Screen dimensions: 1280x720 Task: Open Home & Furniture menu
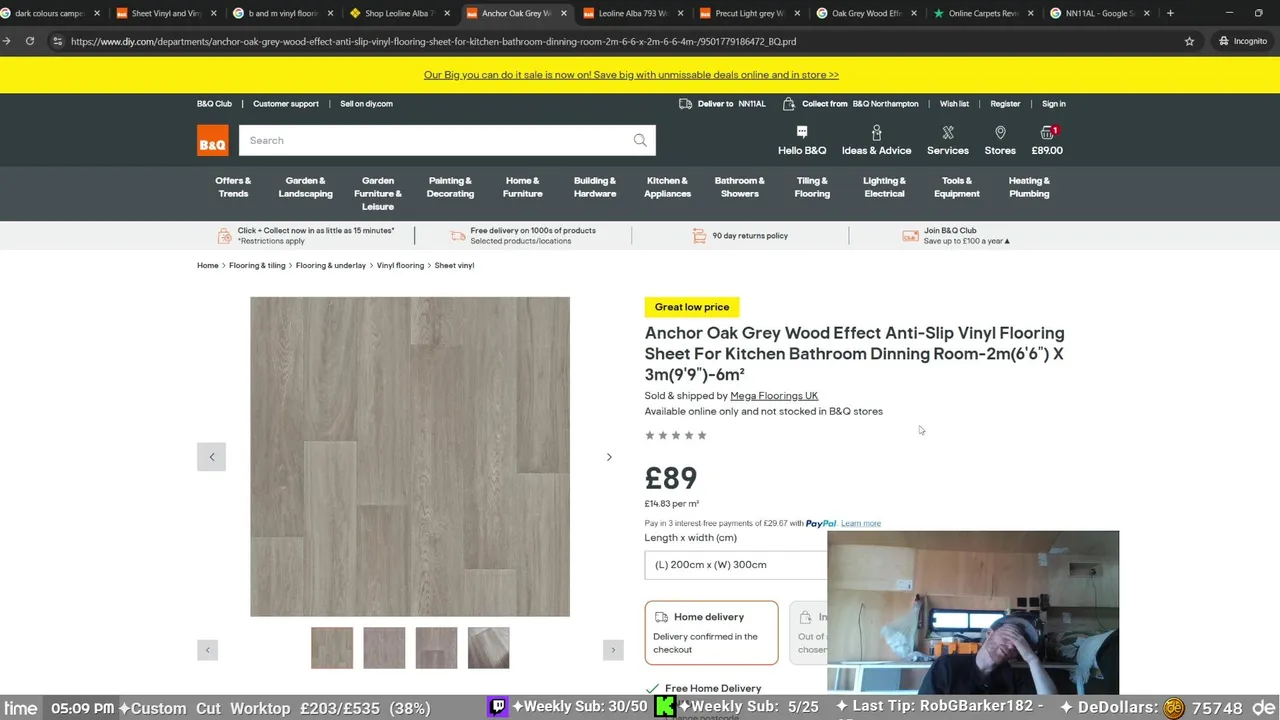[522, 187]
